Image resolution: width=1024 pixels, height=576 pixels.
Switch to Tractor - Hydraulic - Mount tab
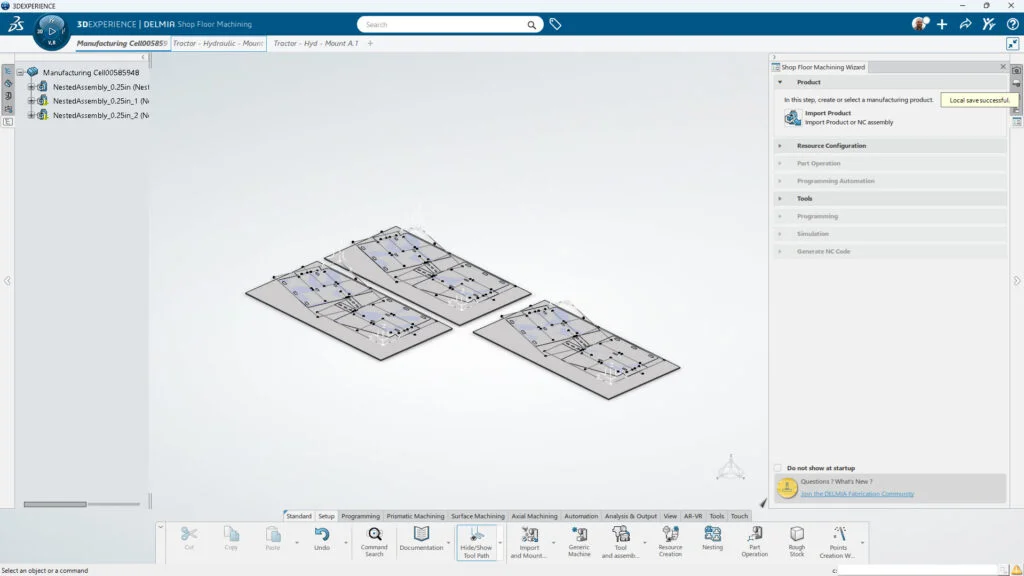click(218, 43)
